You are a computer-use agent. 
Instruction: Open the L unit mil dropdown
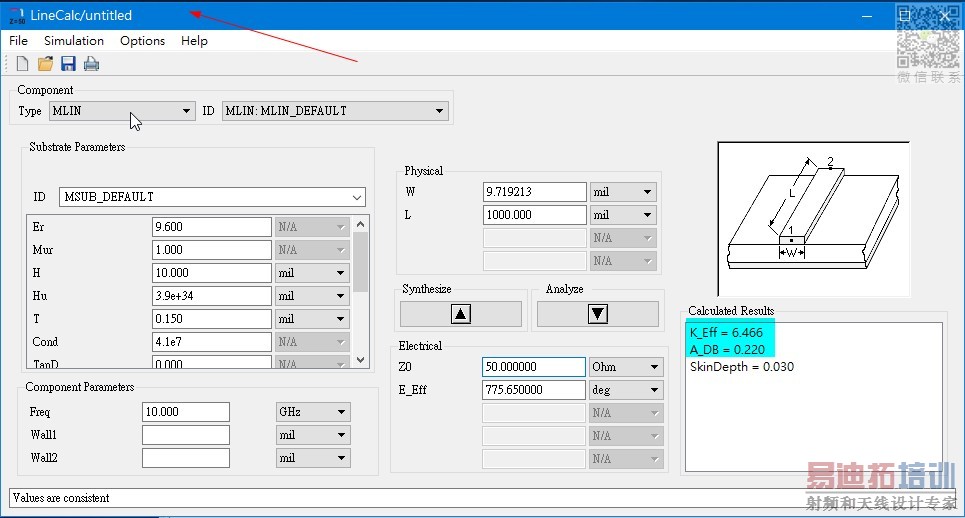(x=623, y=215)
